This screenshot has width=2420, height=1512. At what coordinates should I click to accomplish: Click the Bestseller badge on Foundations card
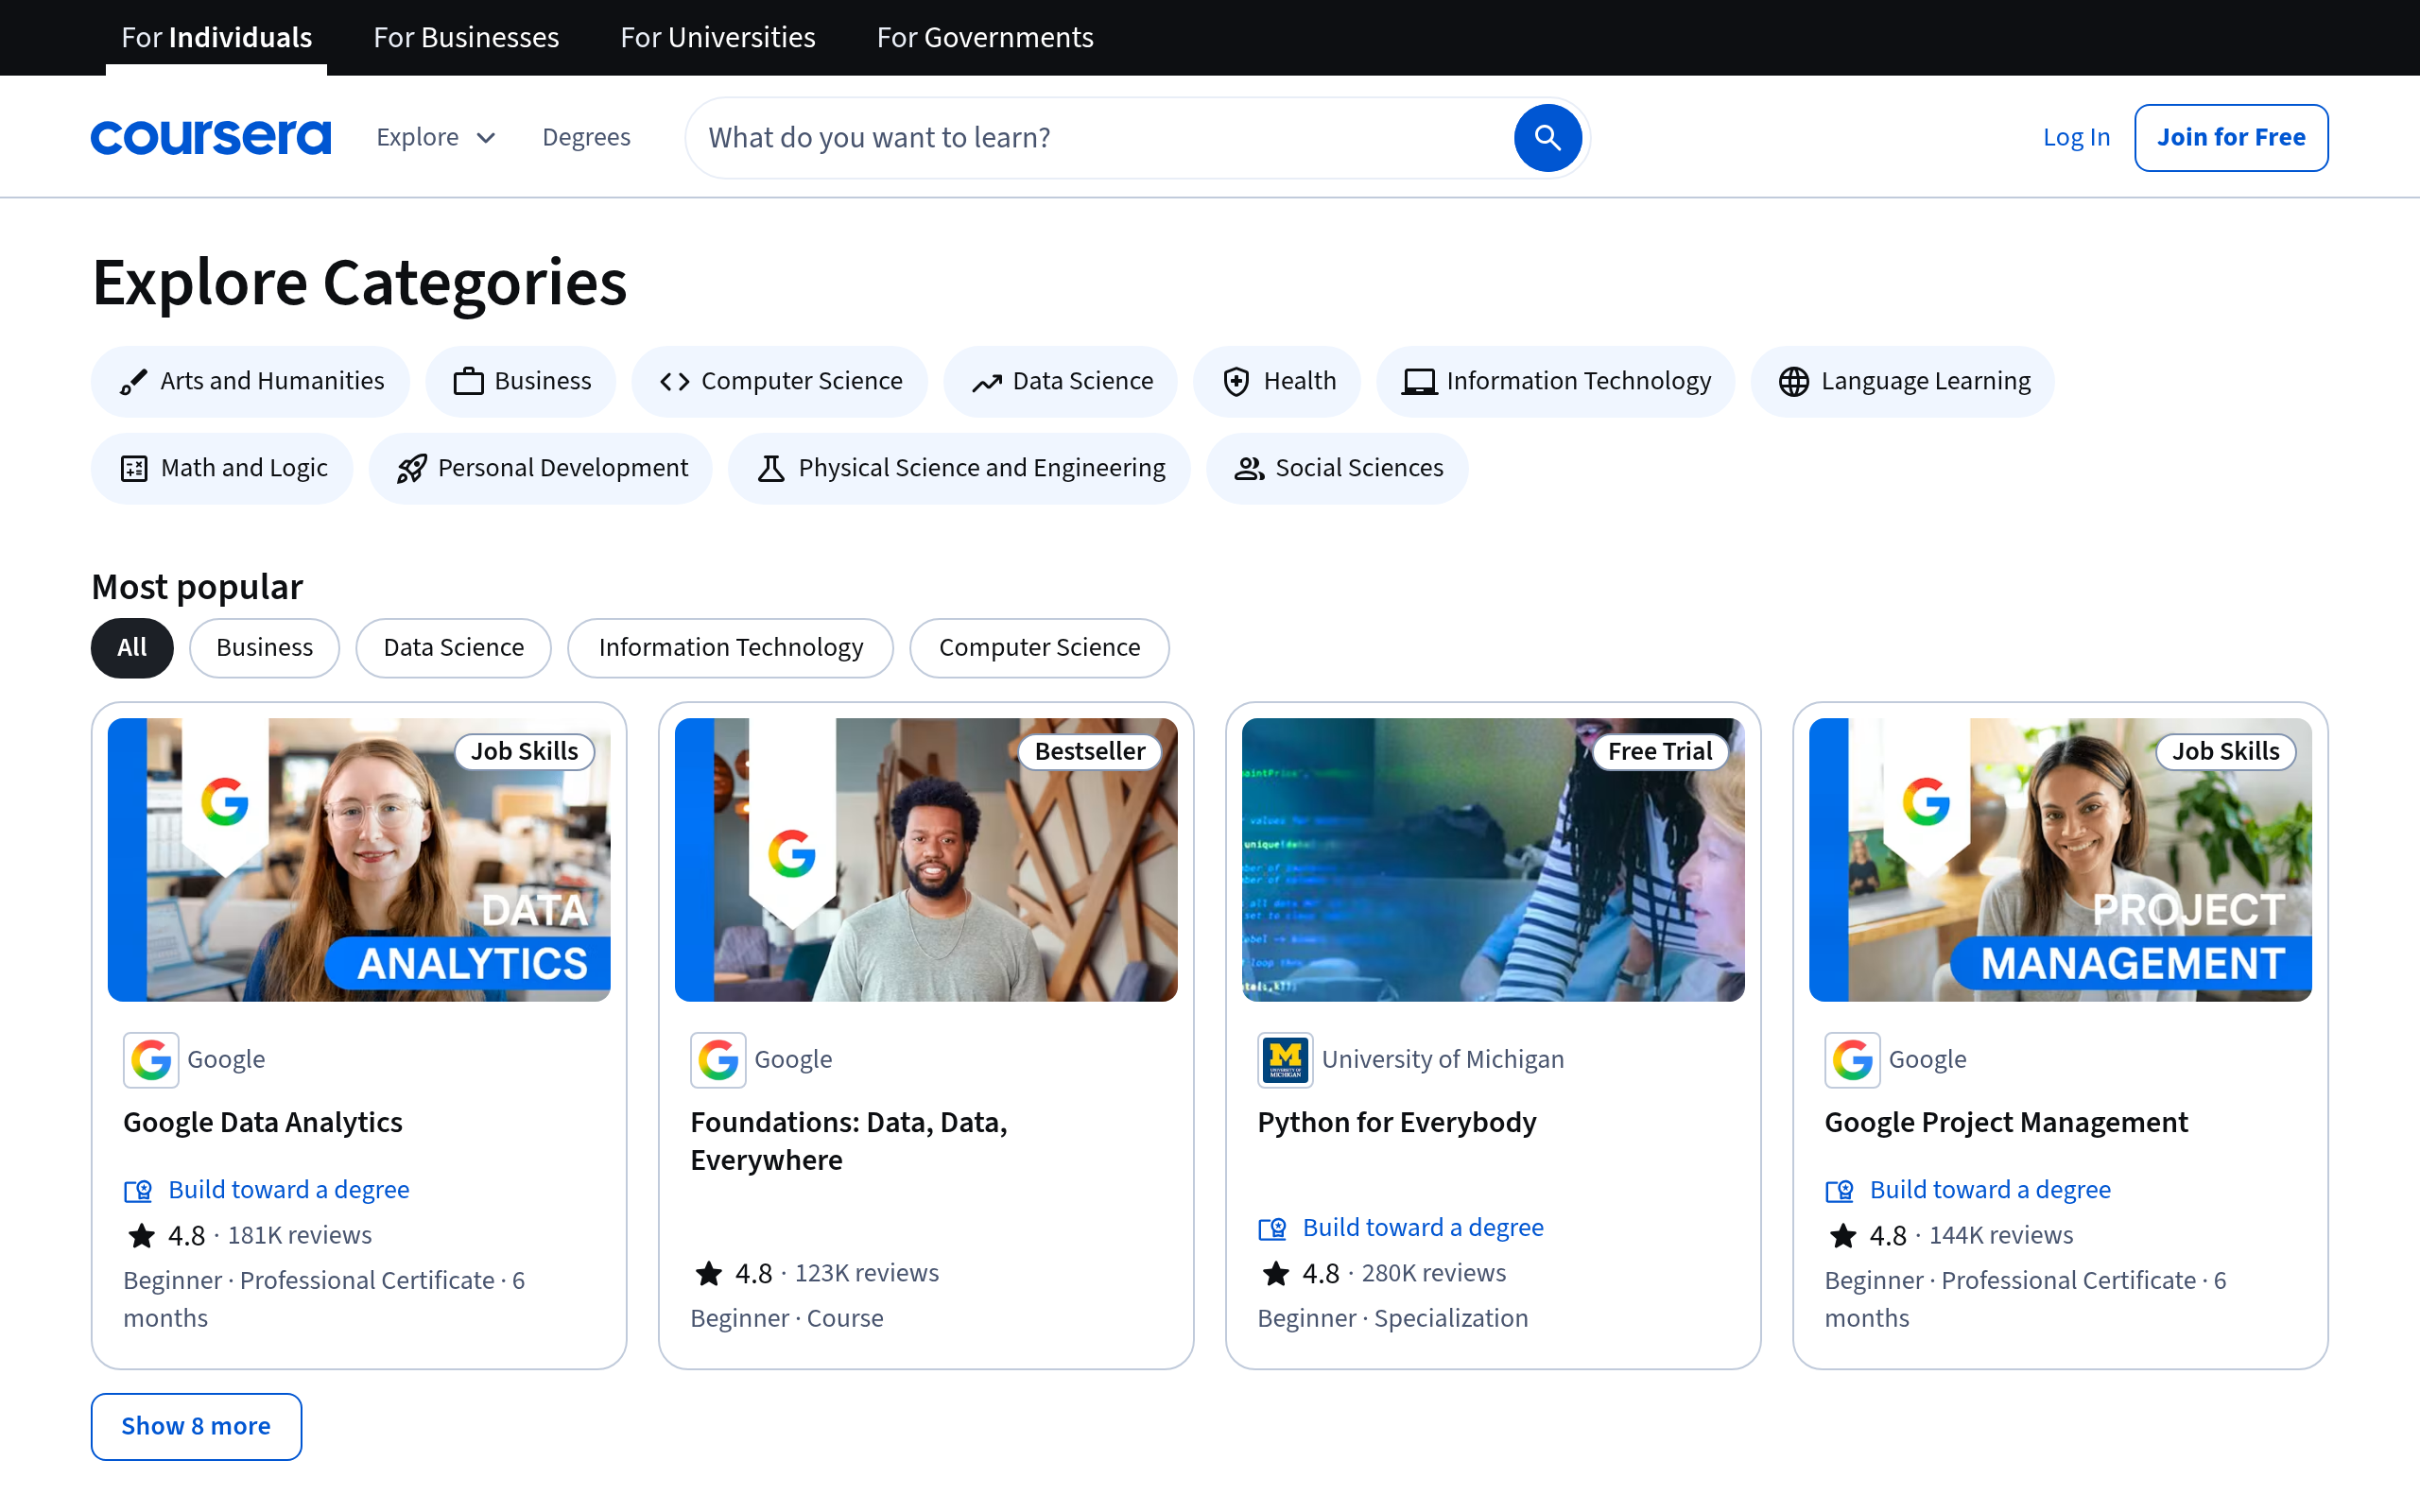tap(1090, 752)
